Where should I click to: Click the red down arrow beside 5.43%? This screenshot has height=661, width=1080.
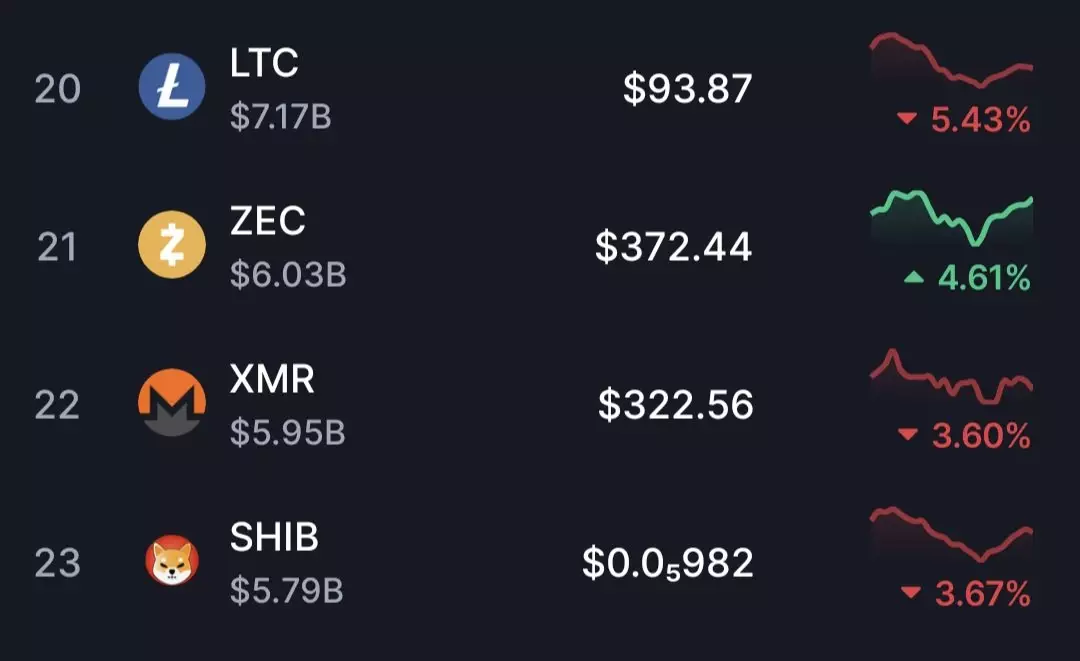[x=907, y=120]
